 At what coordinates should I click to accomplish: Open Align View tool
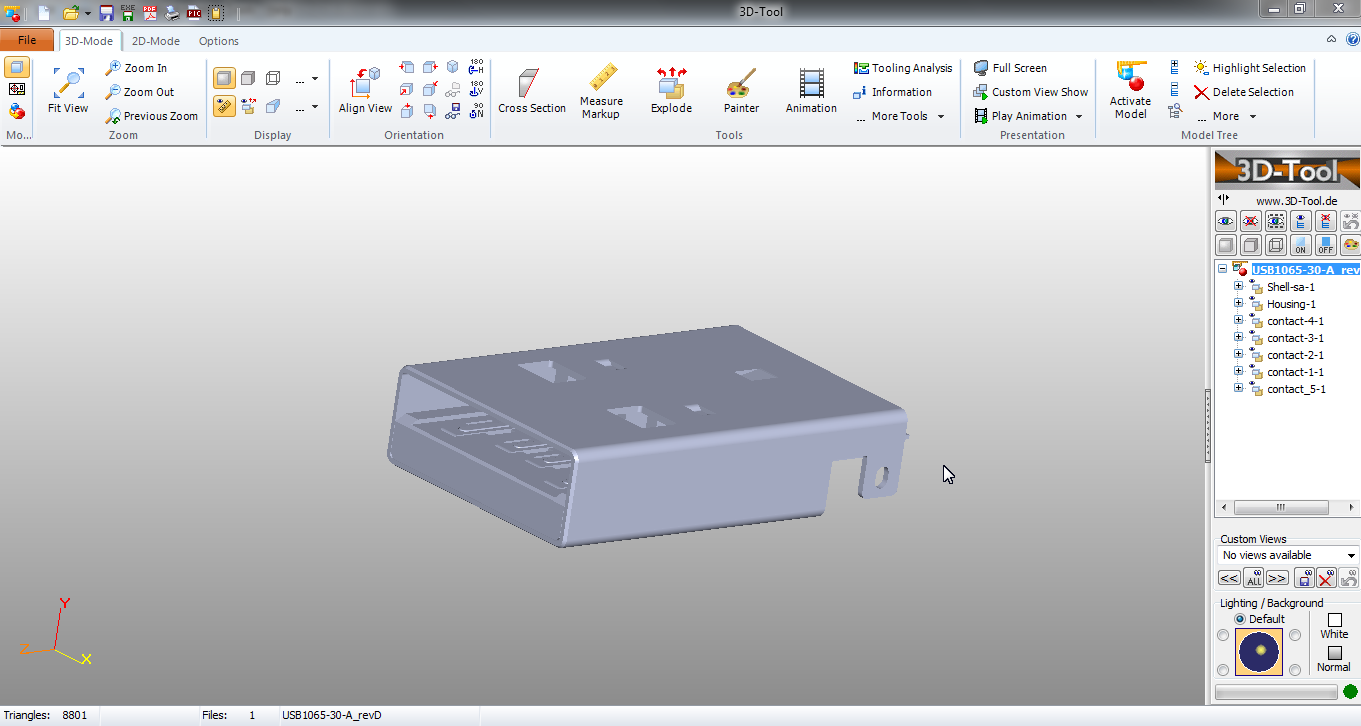coord(365,92)
